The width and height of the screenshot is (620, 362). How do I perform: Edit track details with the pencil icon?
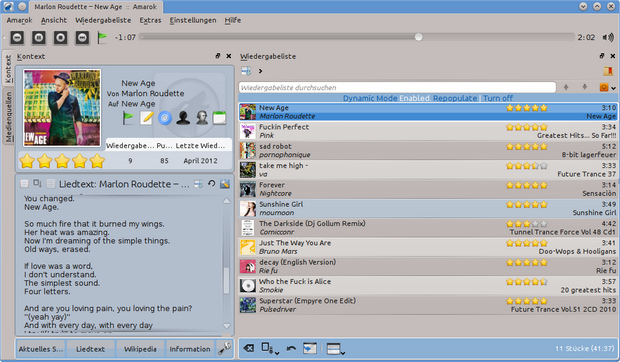tap(146, 118)
